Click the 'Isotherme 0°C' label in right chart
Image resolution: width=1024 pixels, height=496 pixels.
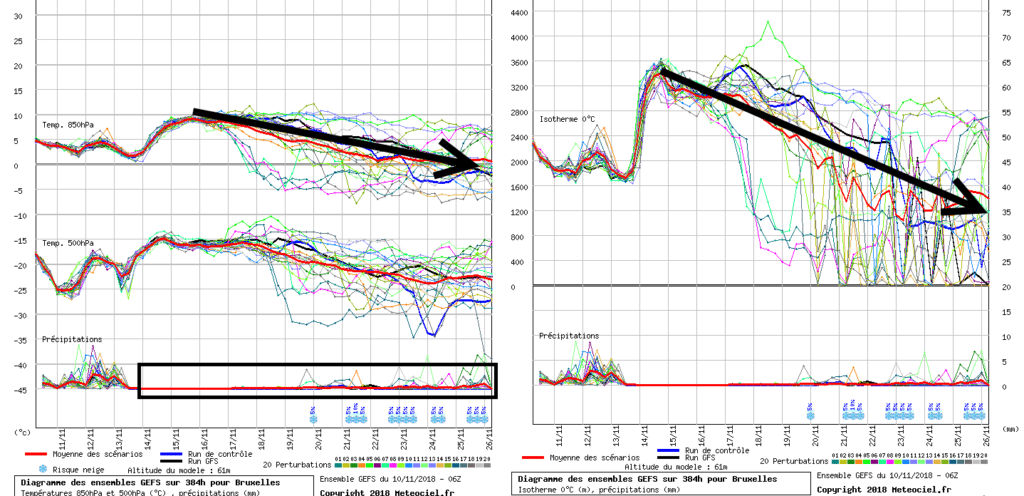(x=567, y=119)
